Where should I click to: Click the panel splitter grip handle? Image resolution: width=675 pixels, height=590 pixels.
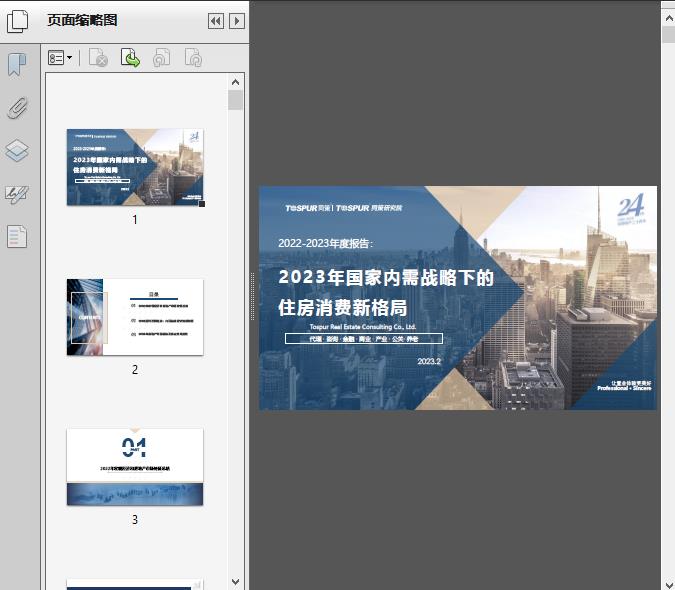click(253, 296)
